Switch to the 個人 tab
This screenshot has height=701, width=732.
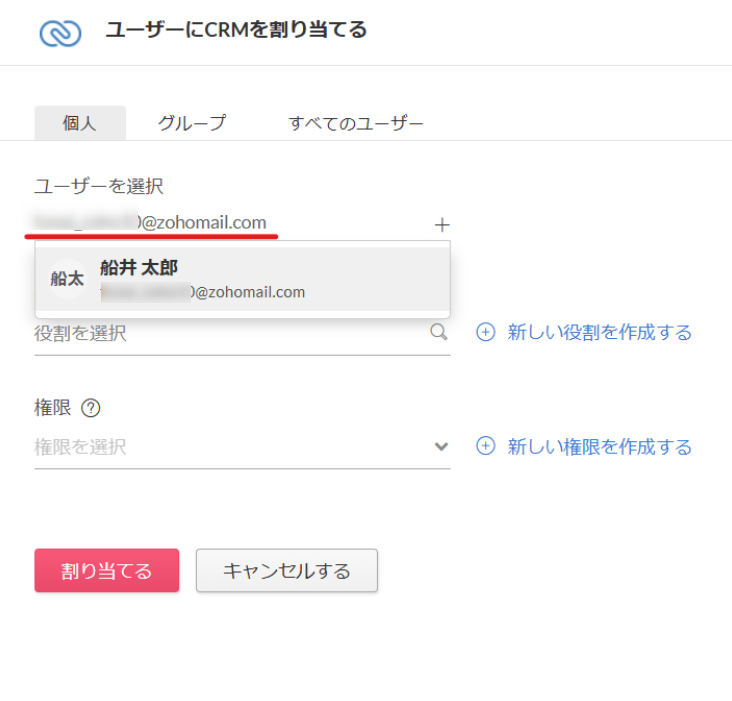[x=80, y=123]
